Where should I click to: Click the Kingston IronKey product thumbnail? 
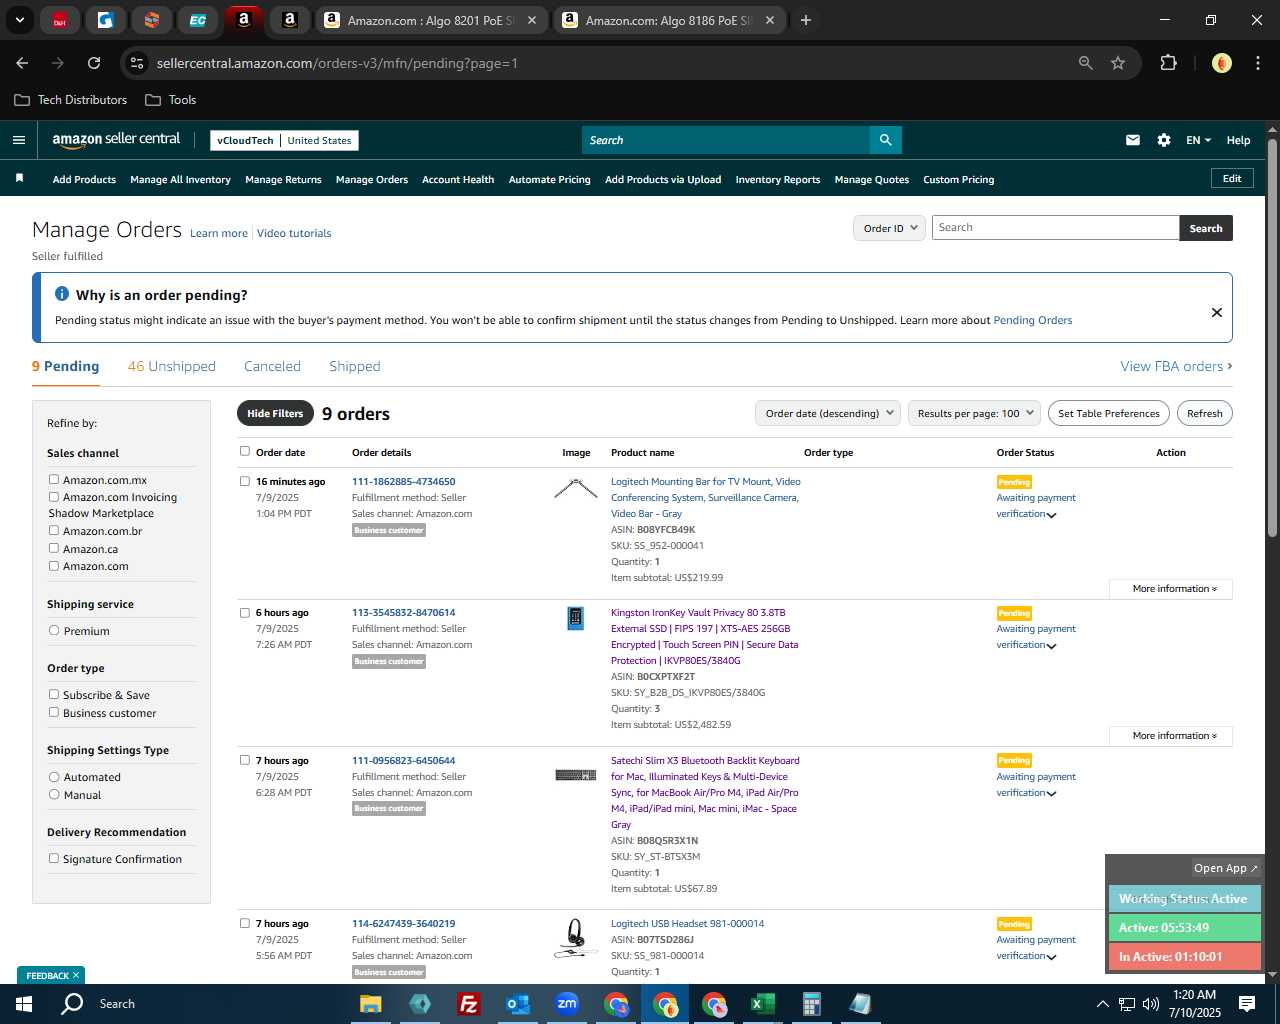click(x=576, y=619)
